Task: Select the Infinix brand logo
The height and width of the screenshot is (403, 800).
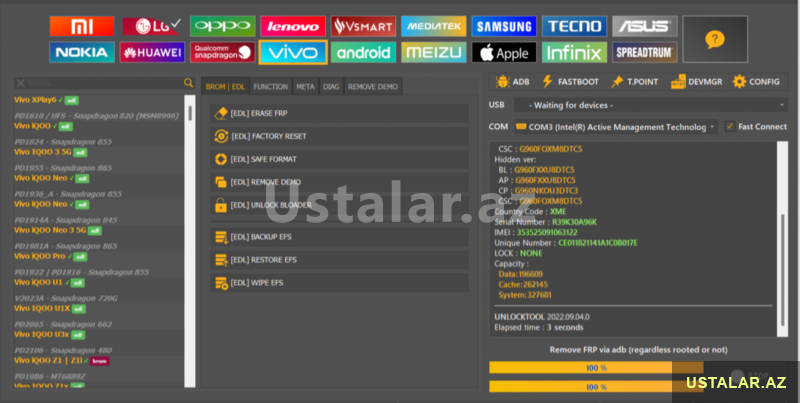Action: [x=574, y=52]
